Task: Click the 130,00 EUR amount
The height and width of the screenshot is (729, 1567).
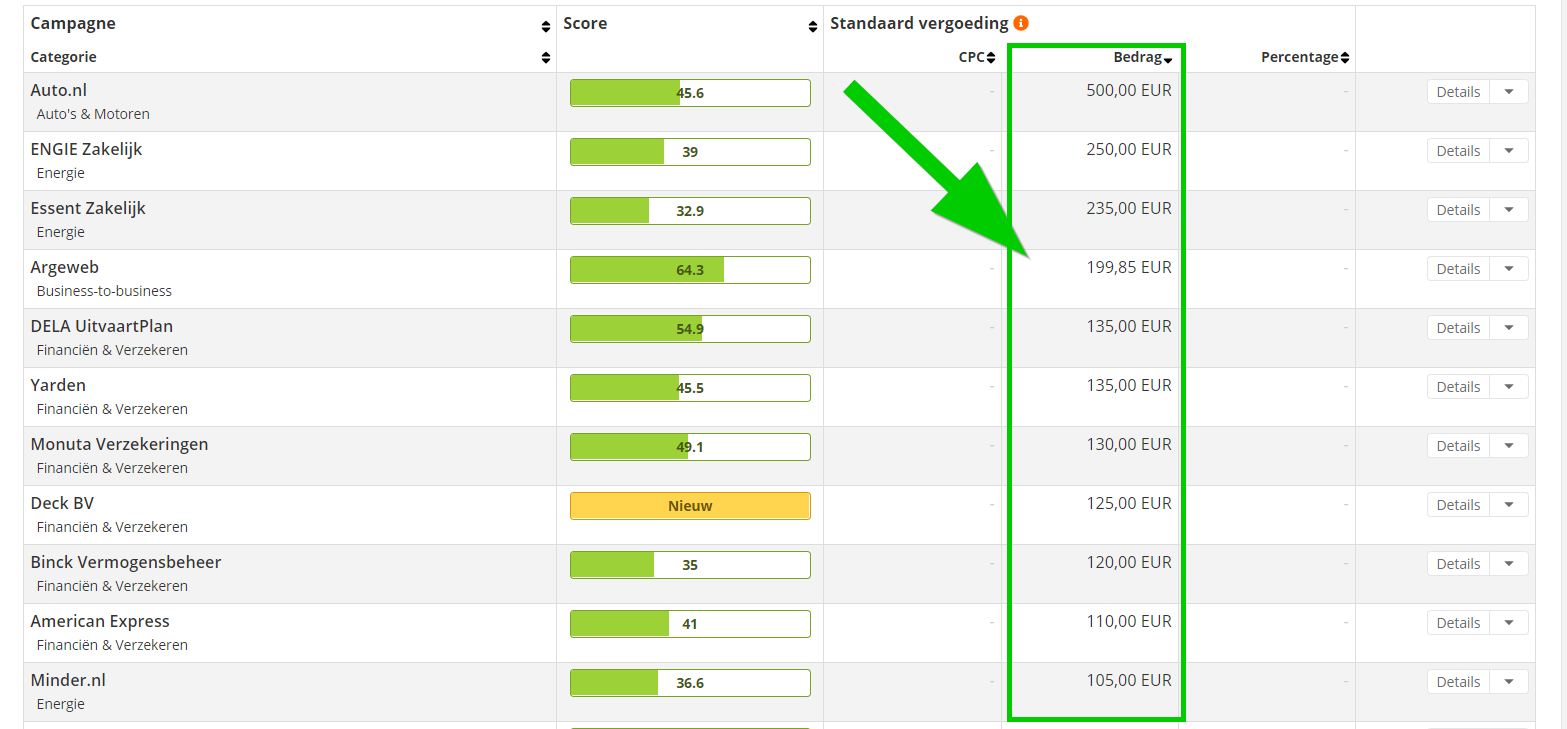Action: (1129, 444)
